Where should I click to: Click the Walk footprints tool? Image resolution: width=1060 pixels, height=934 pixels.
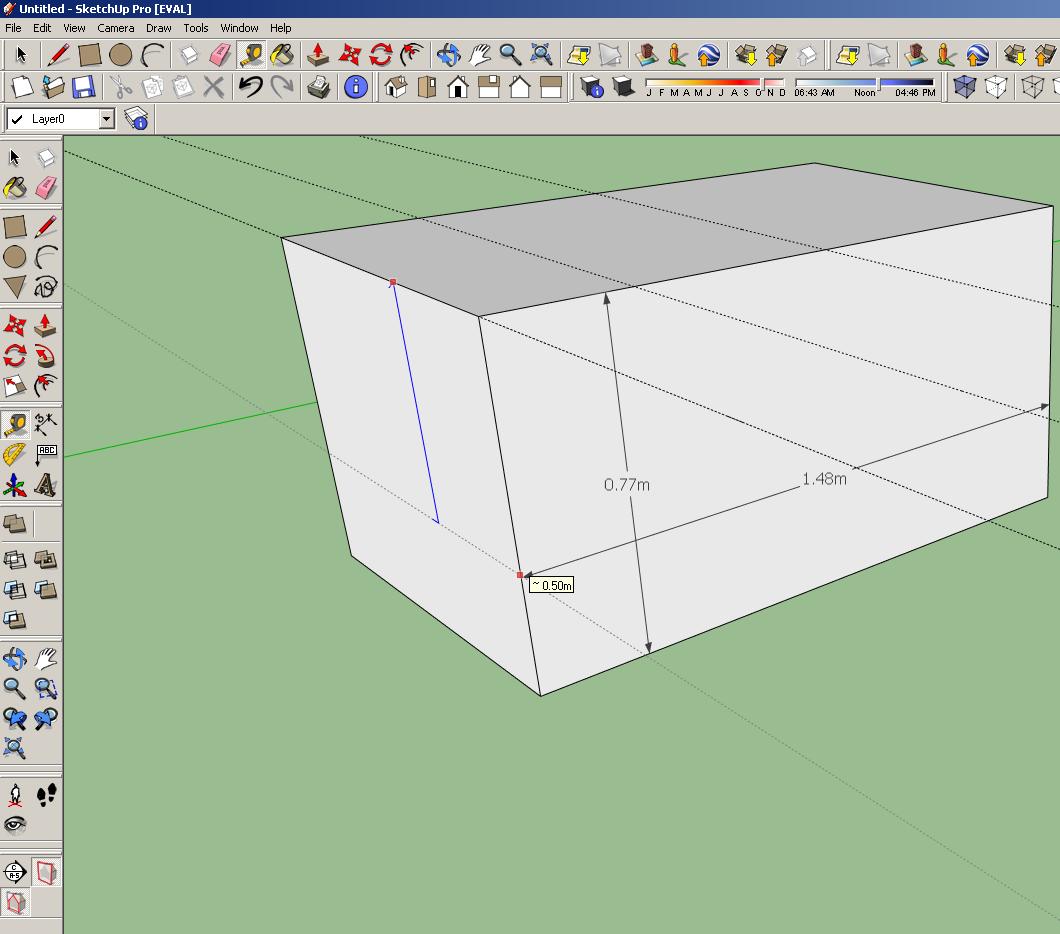tap(46, 796)
